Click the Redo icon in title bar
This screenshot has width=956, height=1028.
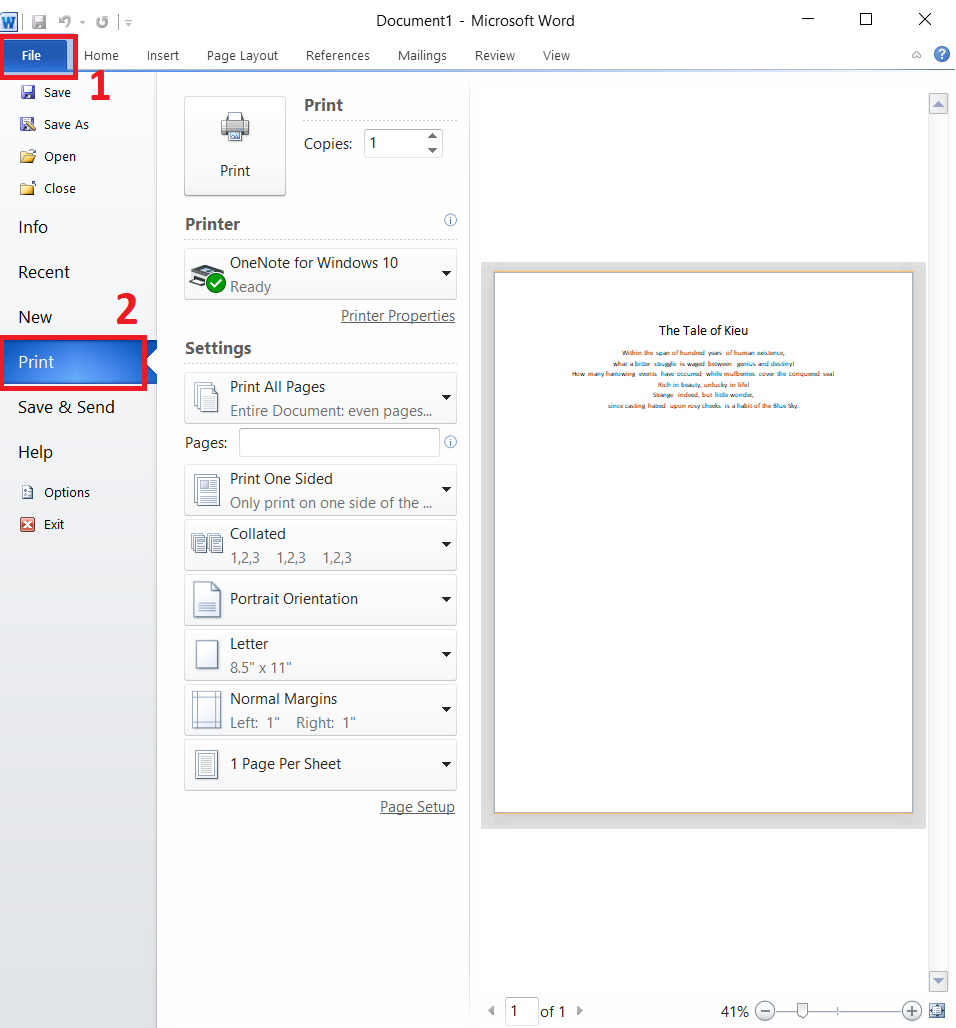click(102, 21)
